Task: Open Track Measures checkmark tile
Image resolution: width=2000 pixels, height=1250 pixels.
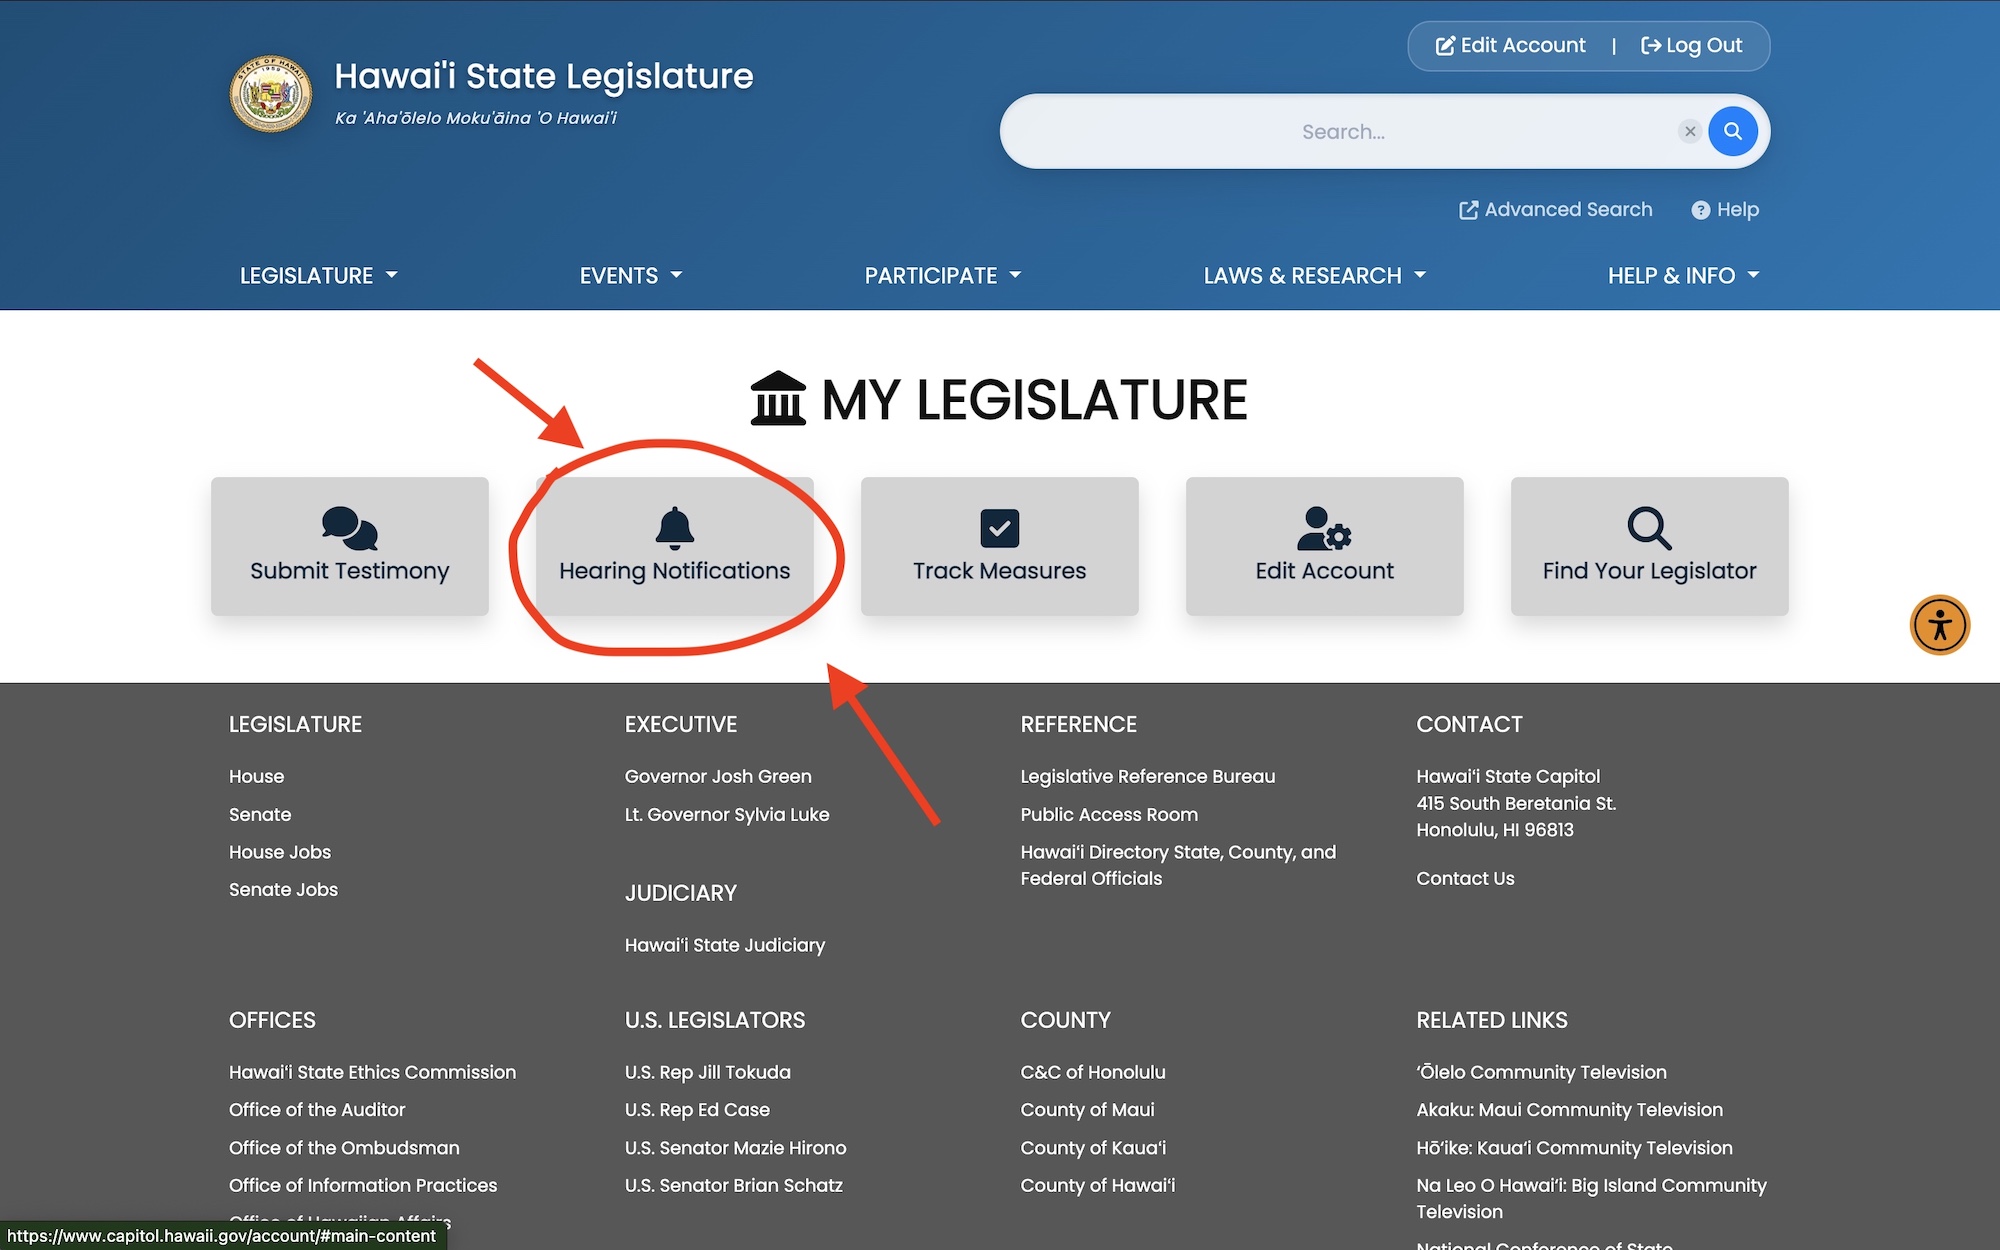Action: point(999,546)
